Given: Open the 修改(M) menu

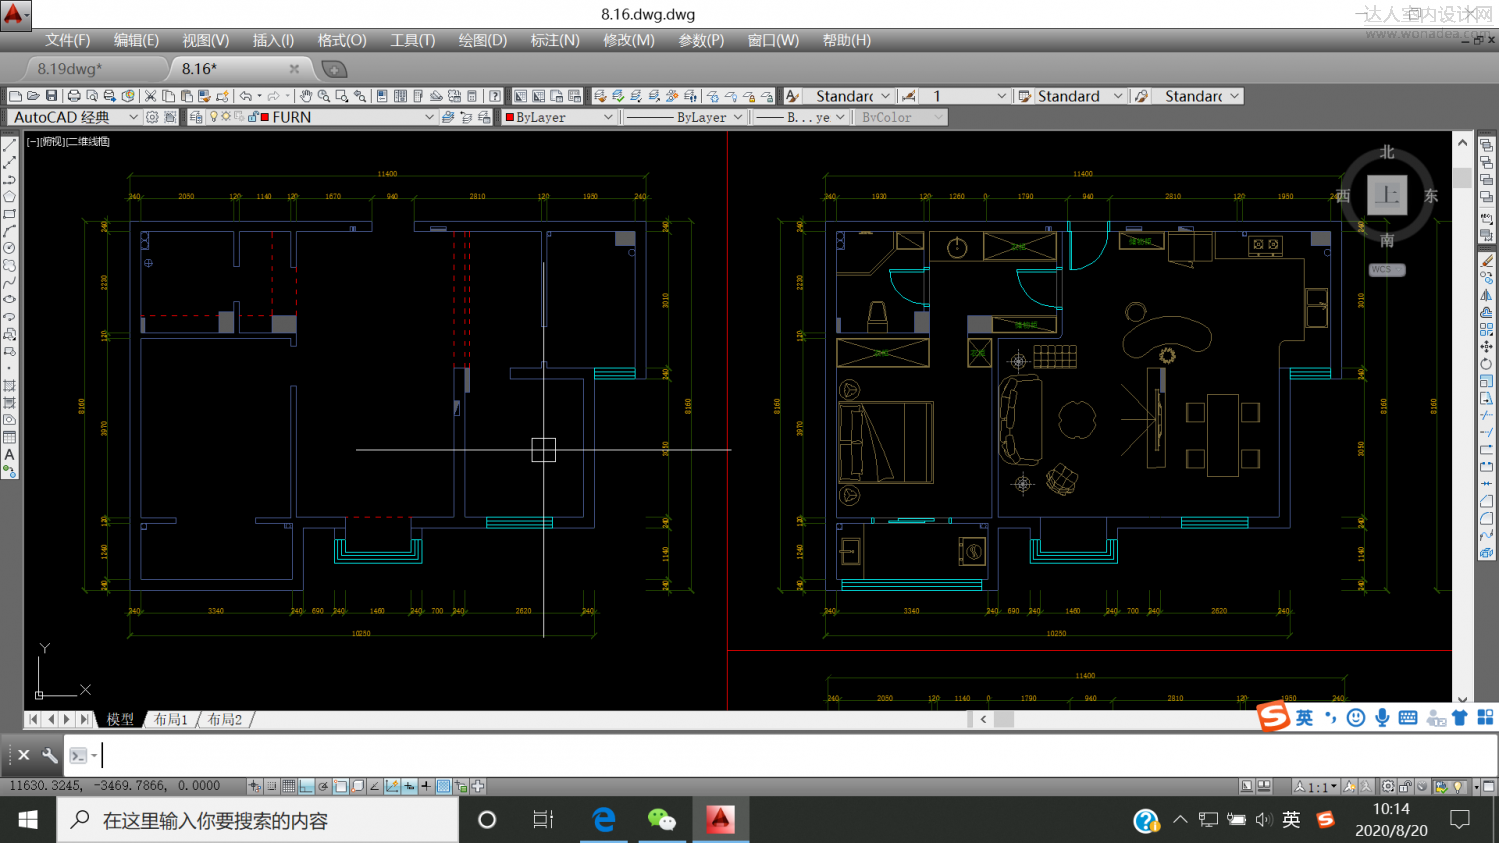Looking at the screenshot, I should [629, 40].
